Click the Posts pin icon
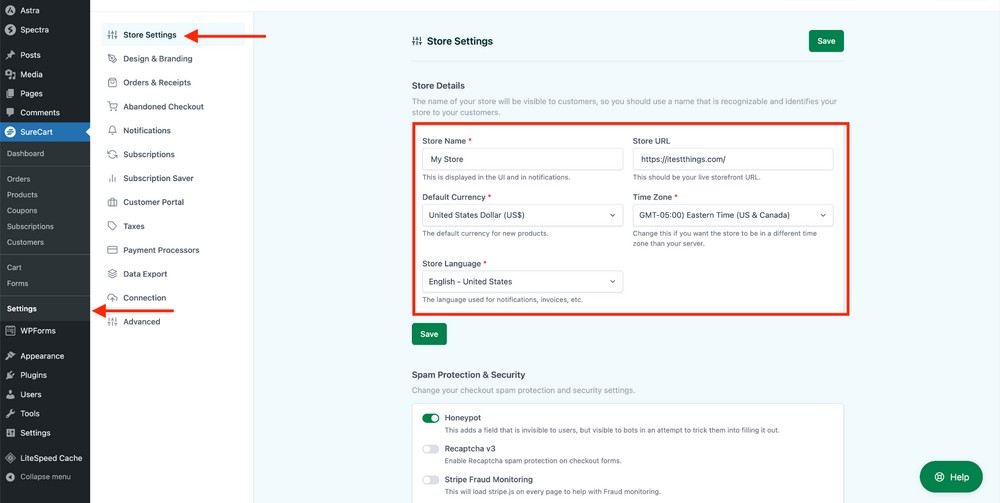Image resolution: width=1000 pixels, height=503 pixels. click(10, 55)
